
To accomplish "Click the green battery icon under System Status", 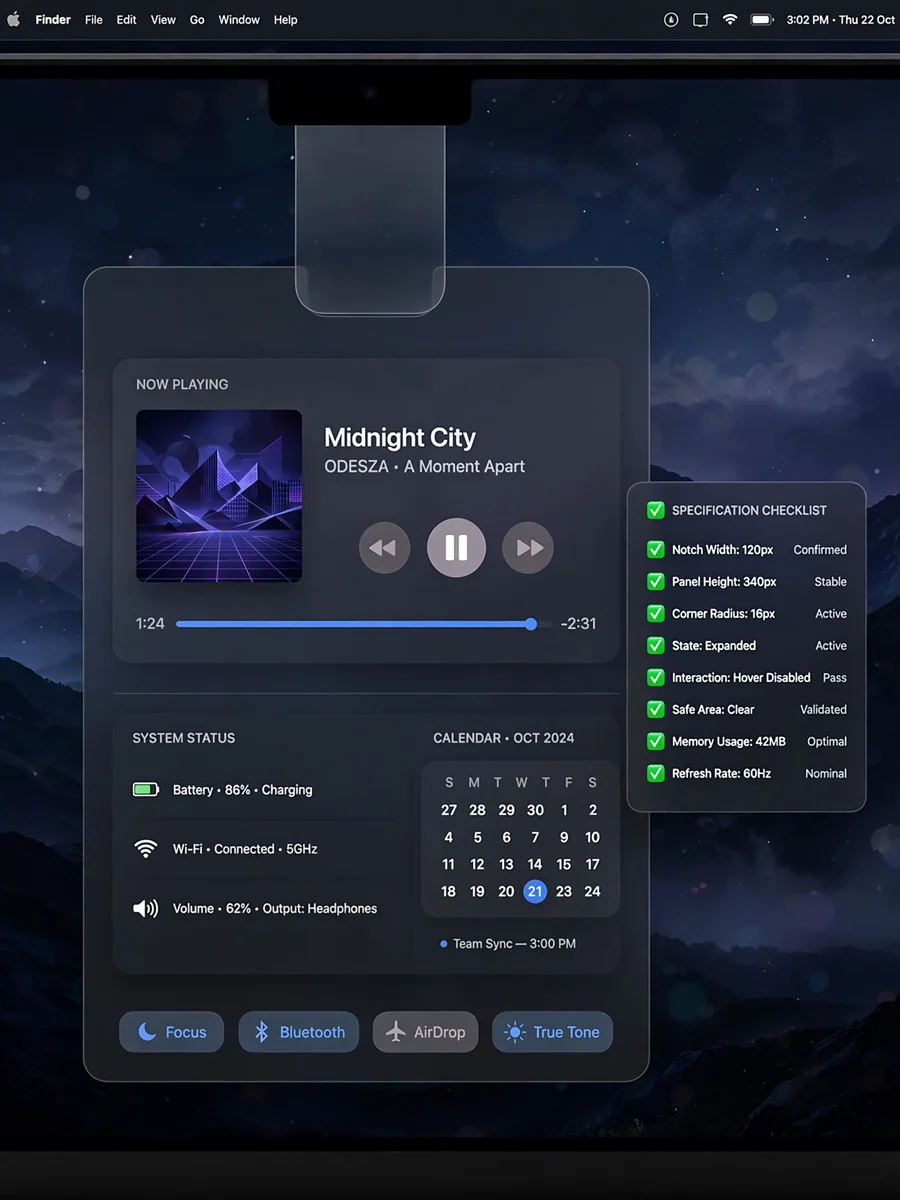I will point(146,790).
